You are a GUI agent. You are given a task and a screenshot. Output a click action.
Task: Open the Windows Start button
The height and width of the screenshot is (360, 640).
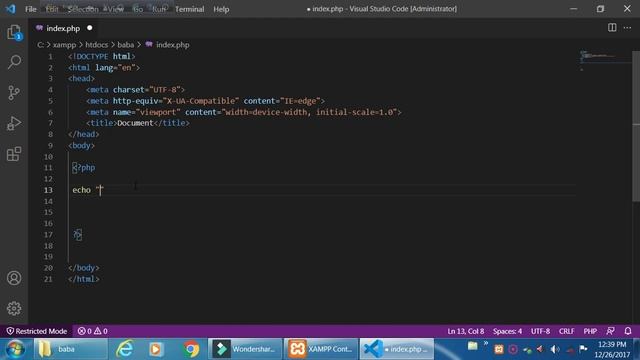(15, 349)
